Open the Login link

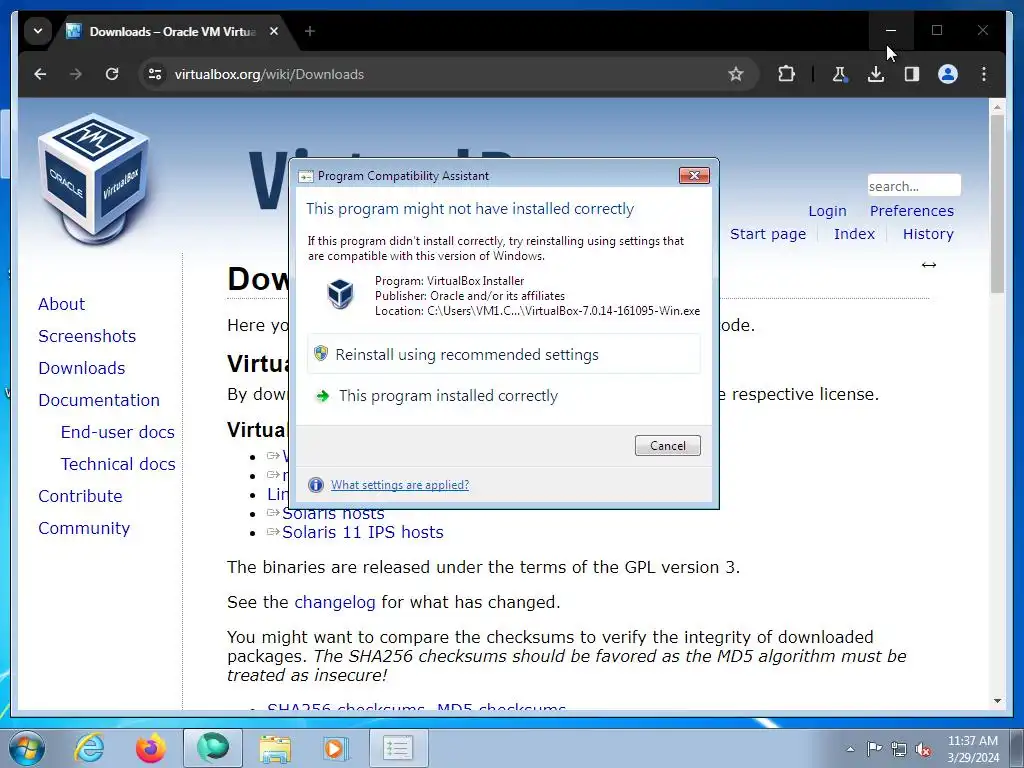827,211
